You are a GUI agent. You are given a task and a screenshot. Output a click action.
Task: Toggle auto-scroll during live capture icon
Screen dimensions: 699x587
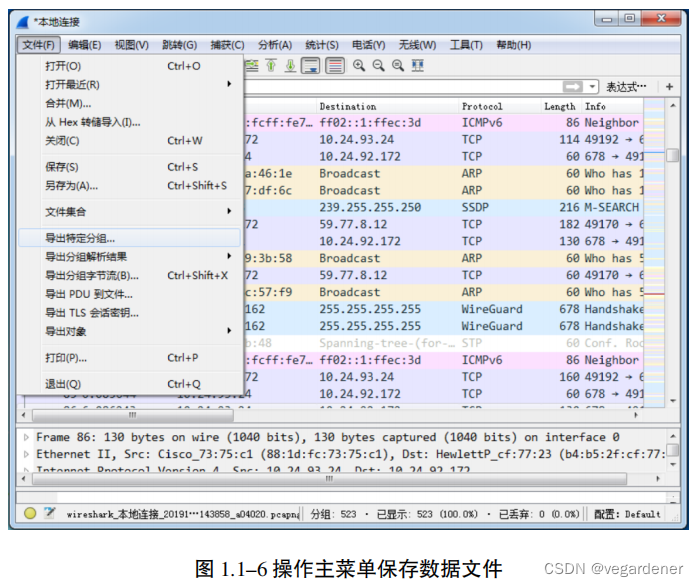(311, 66)
